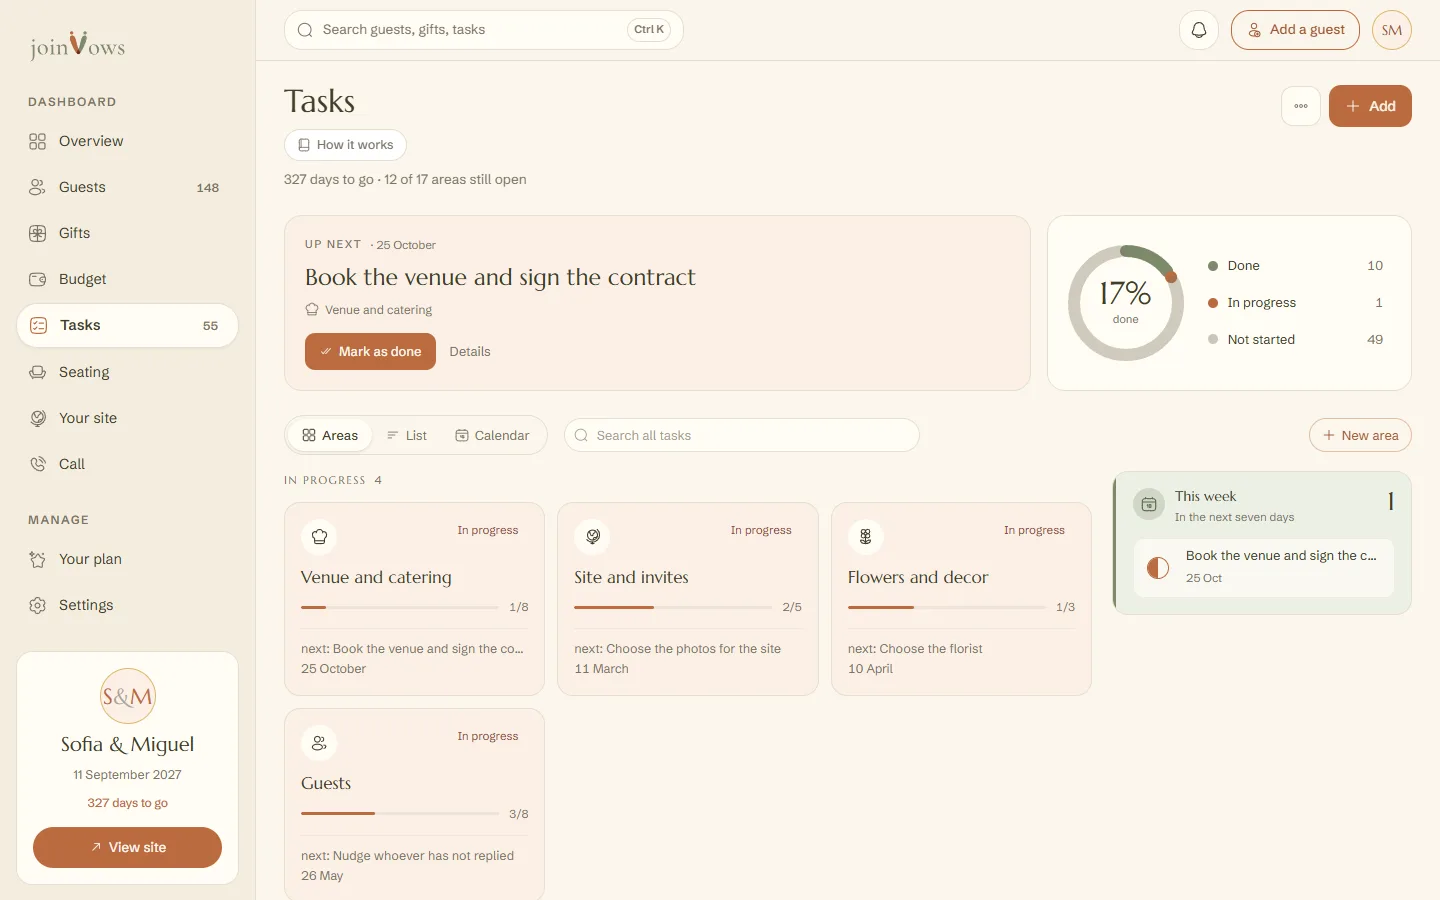Click the search magnifier icon in top bar

(x=305, y=30)
